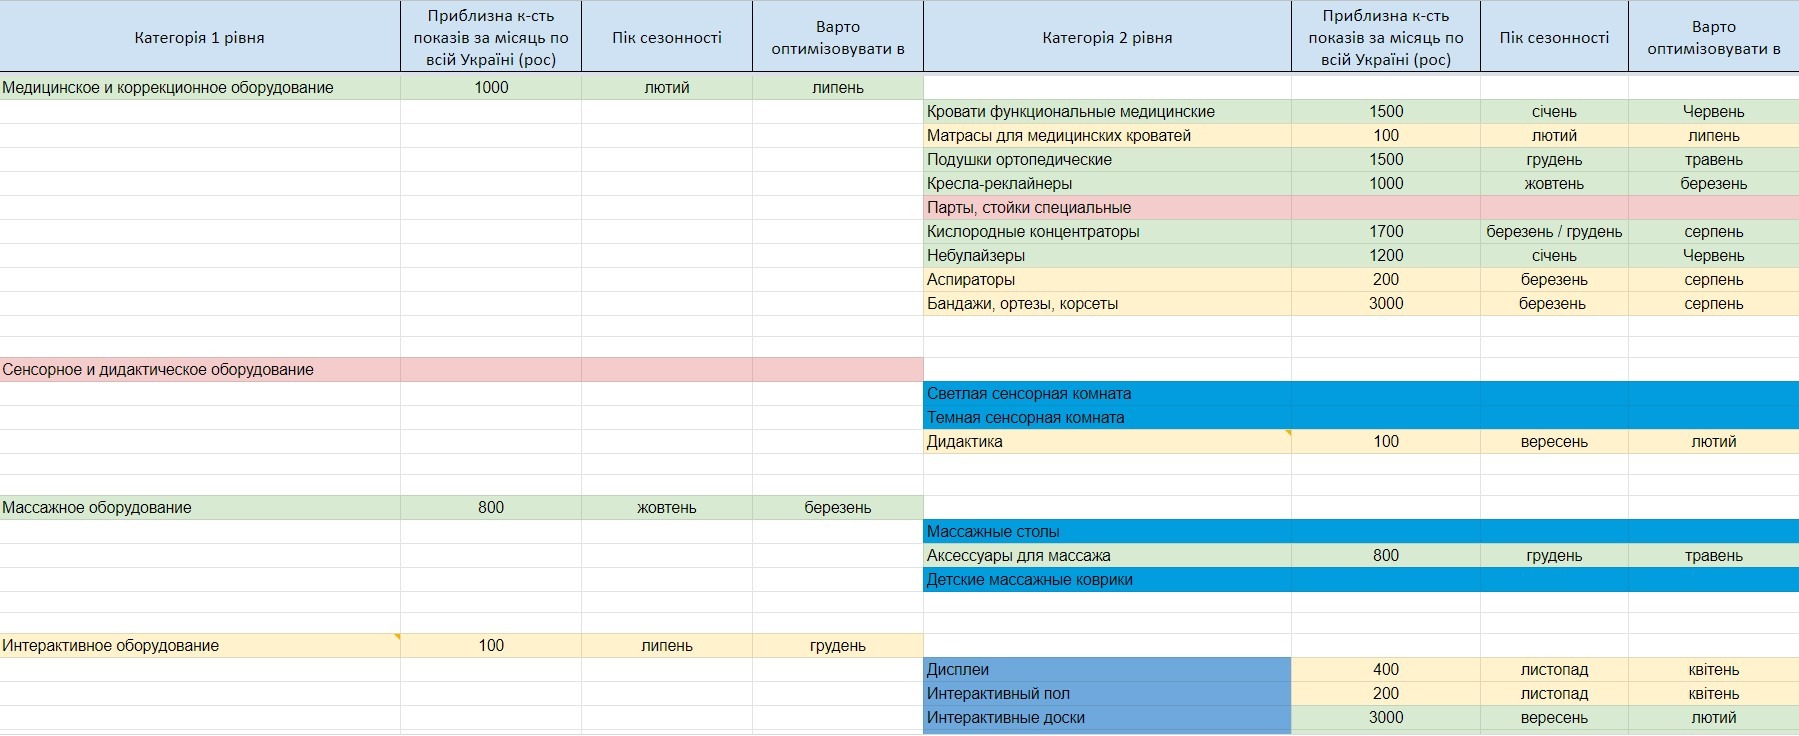Click the 'Детские массажные коврики' cell

[1107, 580]
